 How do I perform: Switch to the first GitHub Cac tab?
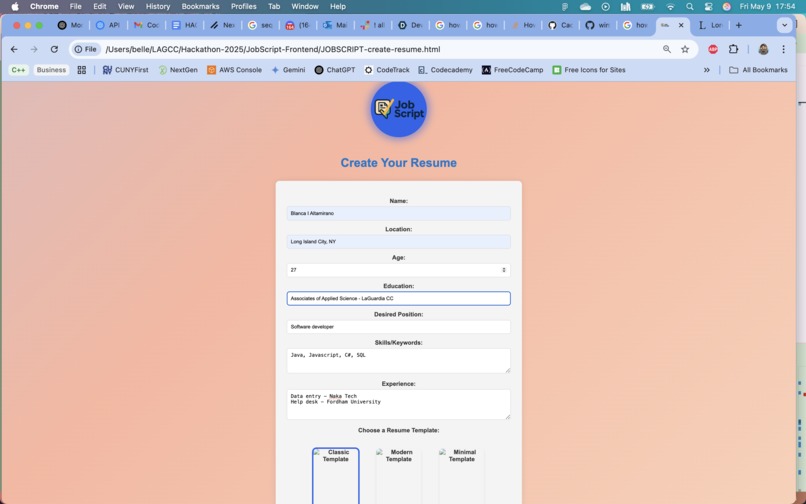click(560, 25)
